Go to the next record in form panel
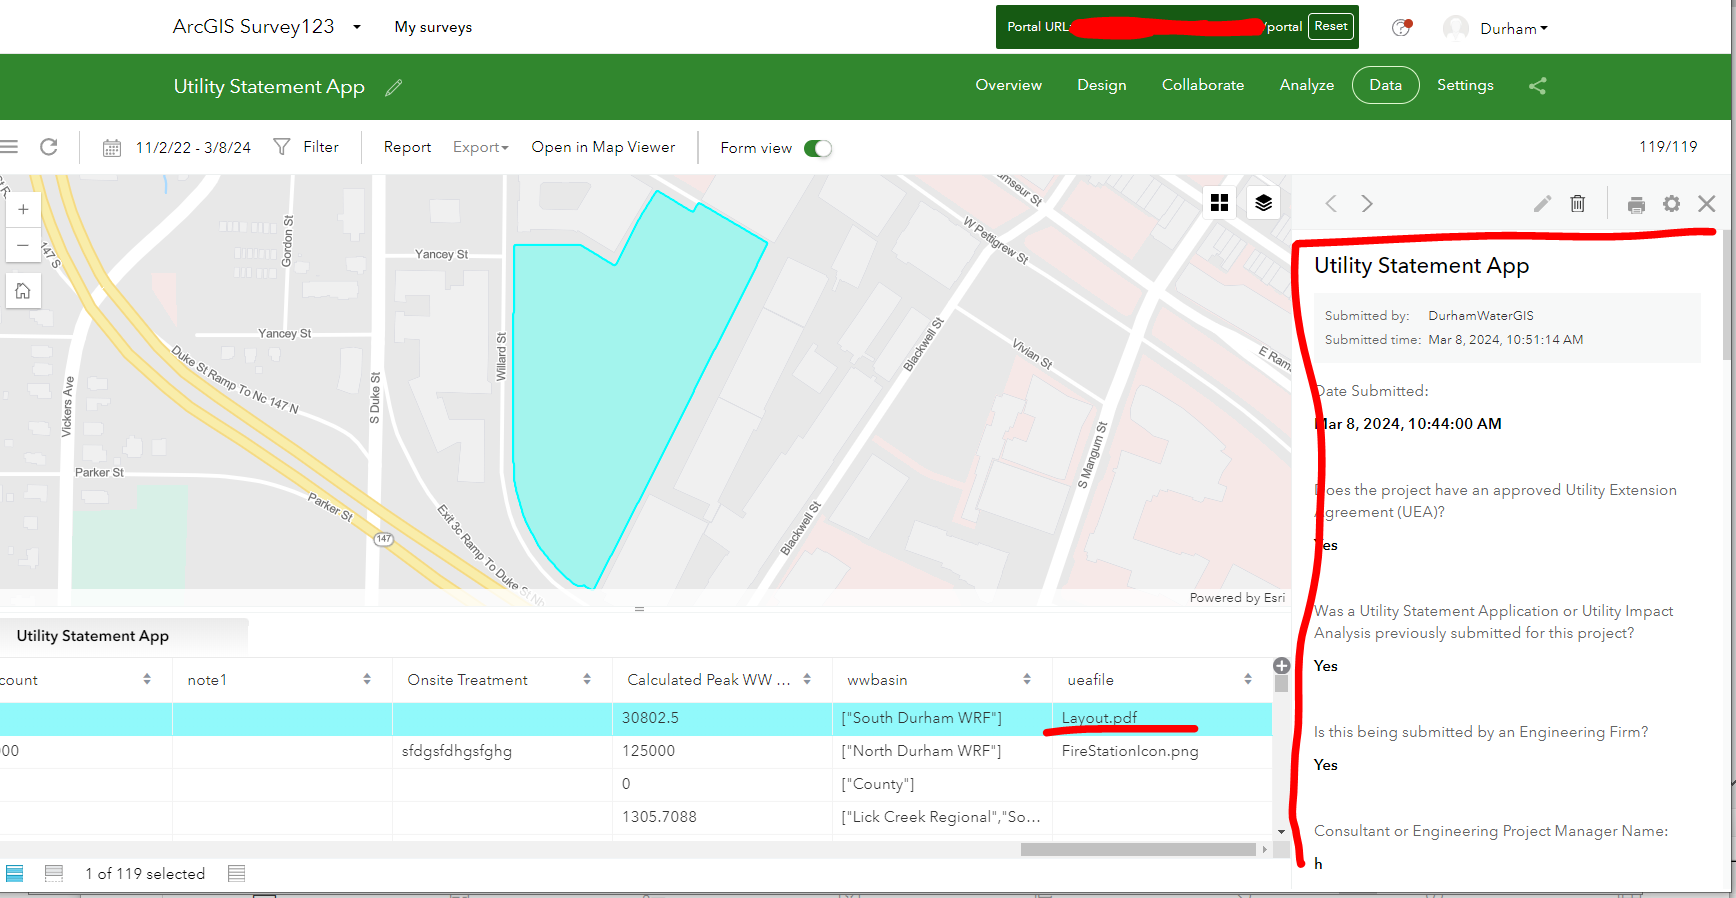 (1367, 204)
